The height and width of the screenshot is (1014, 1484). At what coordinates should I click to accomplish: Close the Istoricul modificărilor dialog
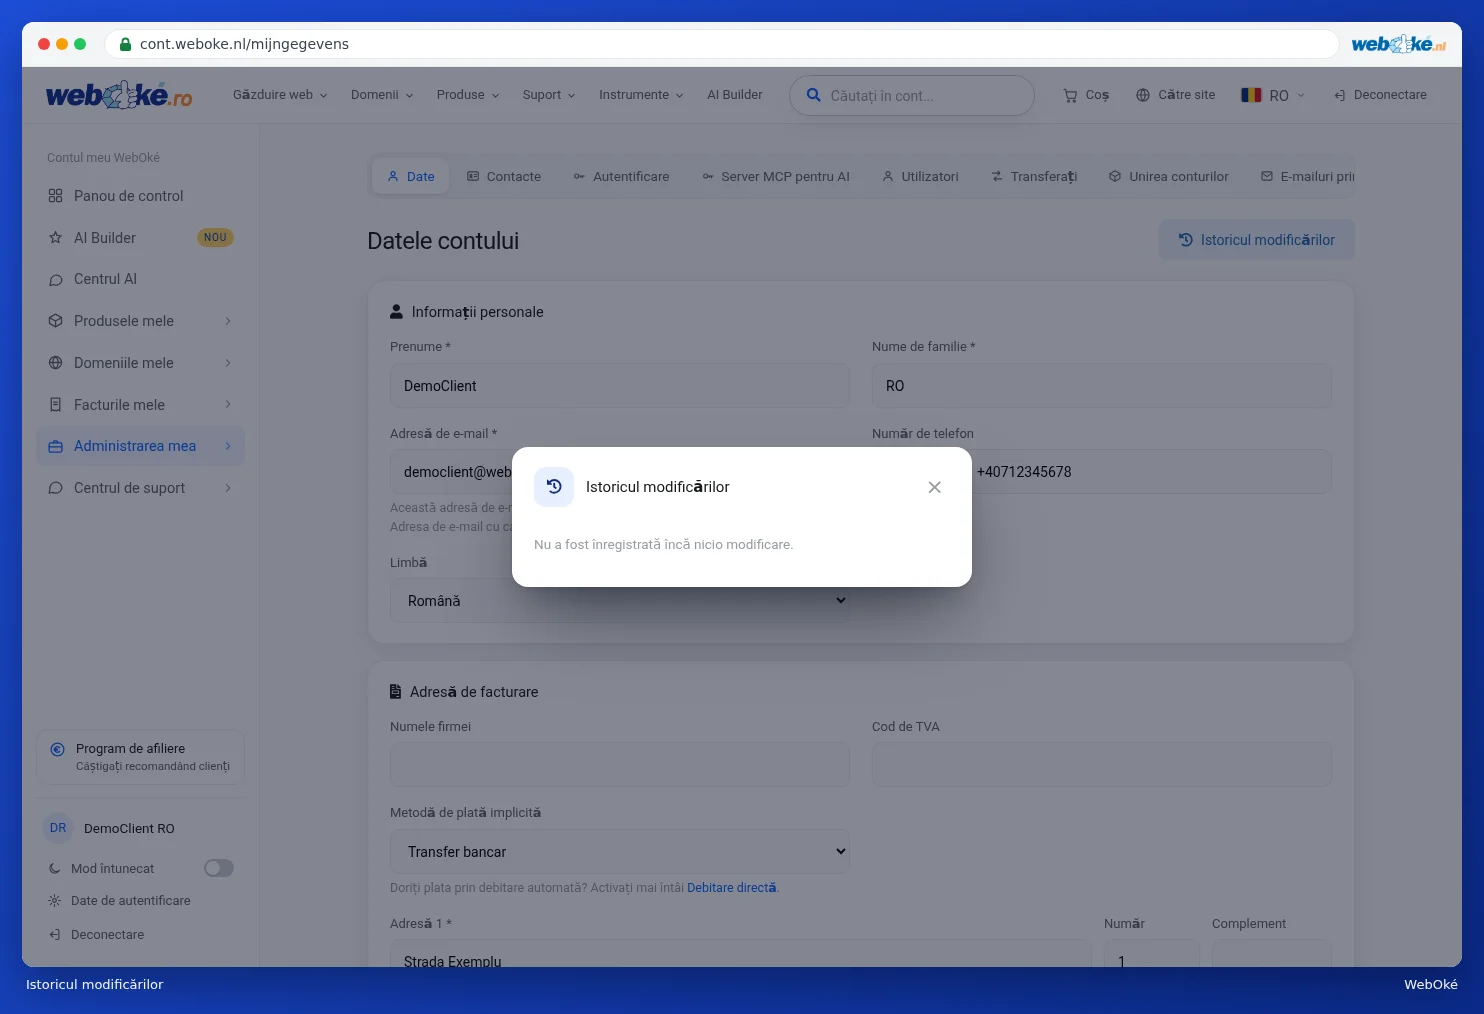click(x=934, y=487)
